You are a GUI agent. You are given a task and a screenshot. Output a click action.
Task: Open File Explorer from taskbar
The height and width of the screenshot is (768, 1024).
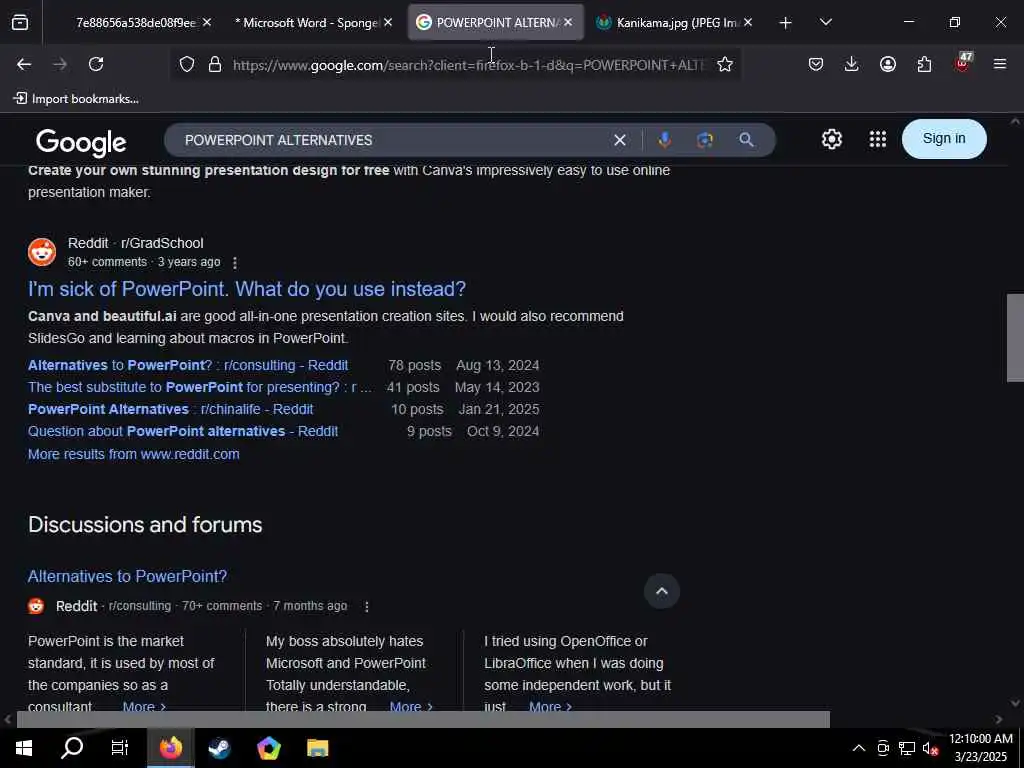(318, 748)
